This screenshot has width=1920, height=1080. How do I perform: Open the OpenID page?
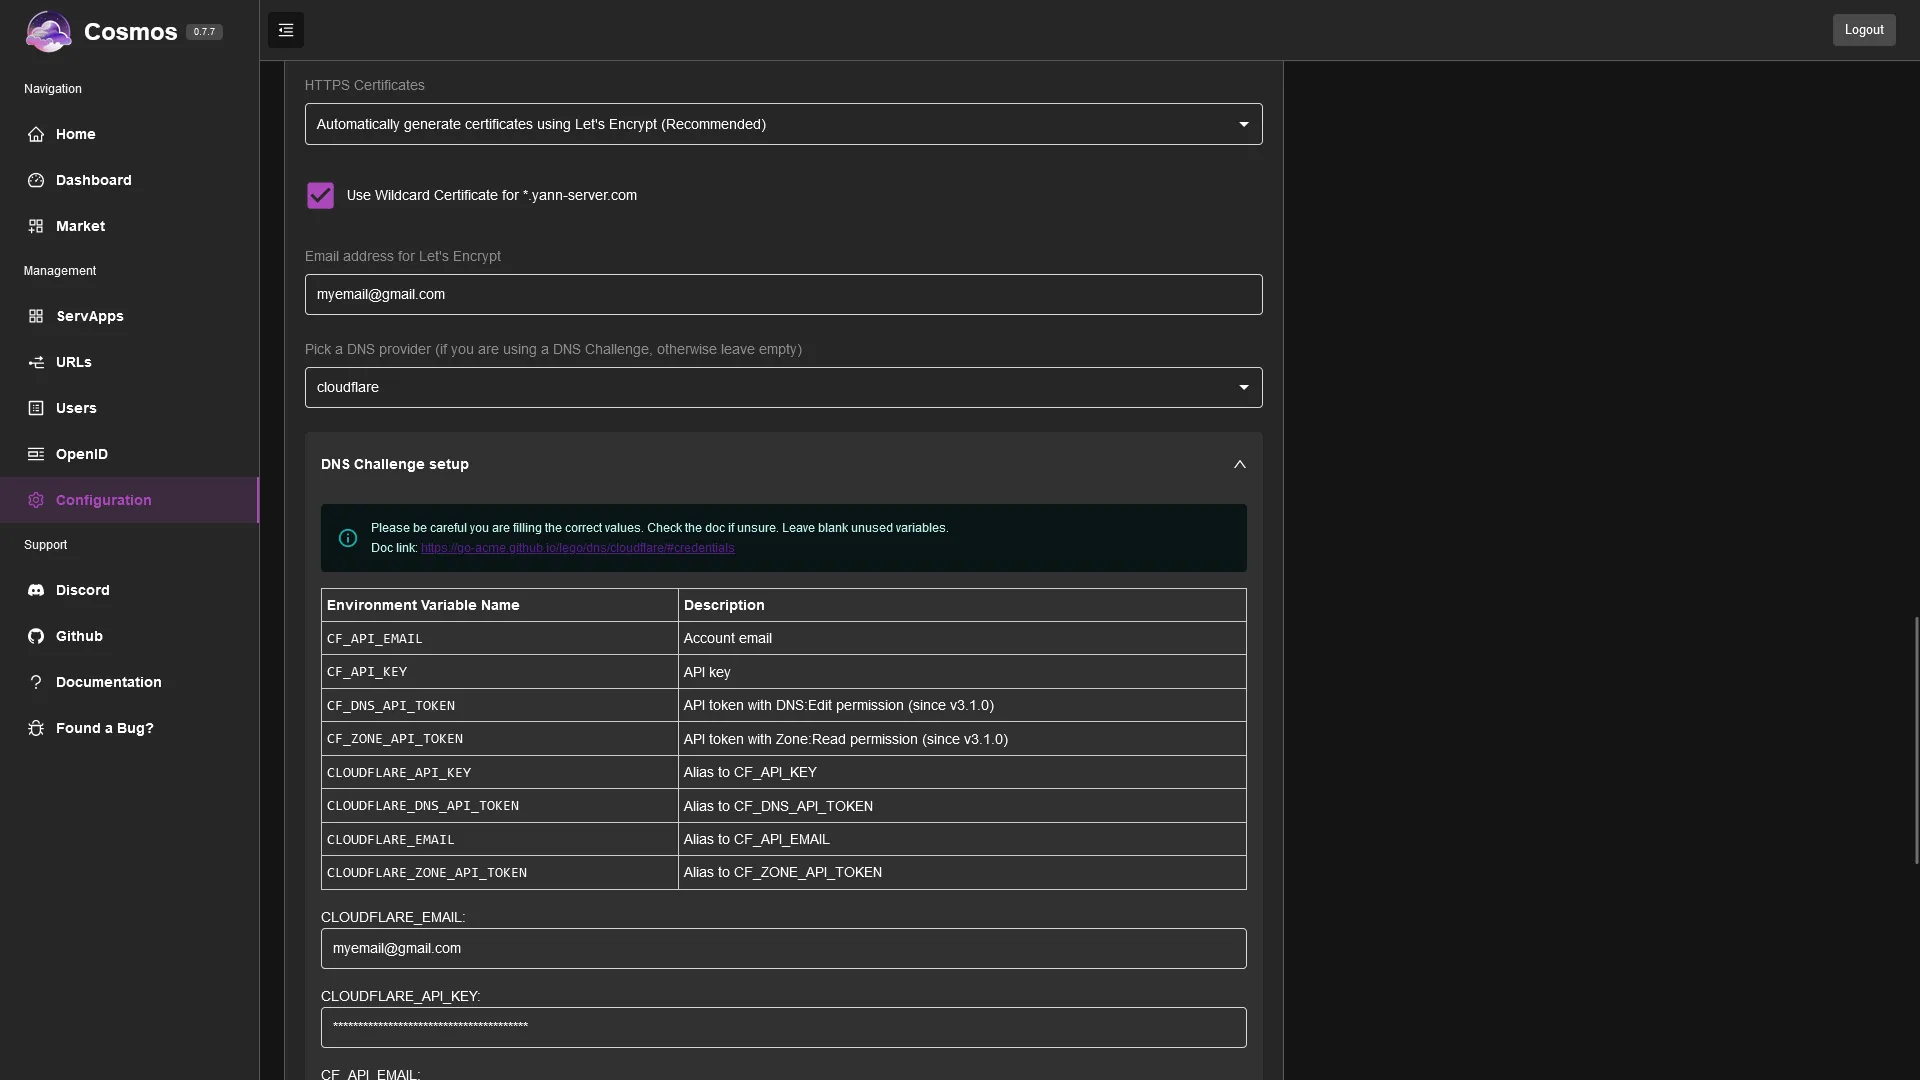(129, 454)
